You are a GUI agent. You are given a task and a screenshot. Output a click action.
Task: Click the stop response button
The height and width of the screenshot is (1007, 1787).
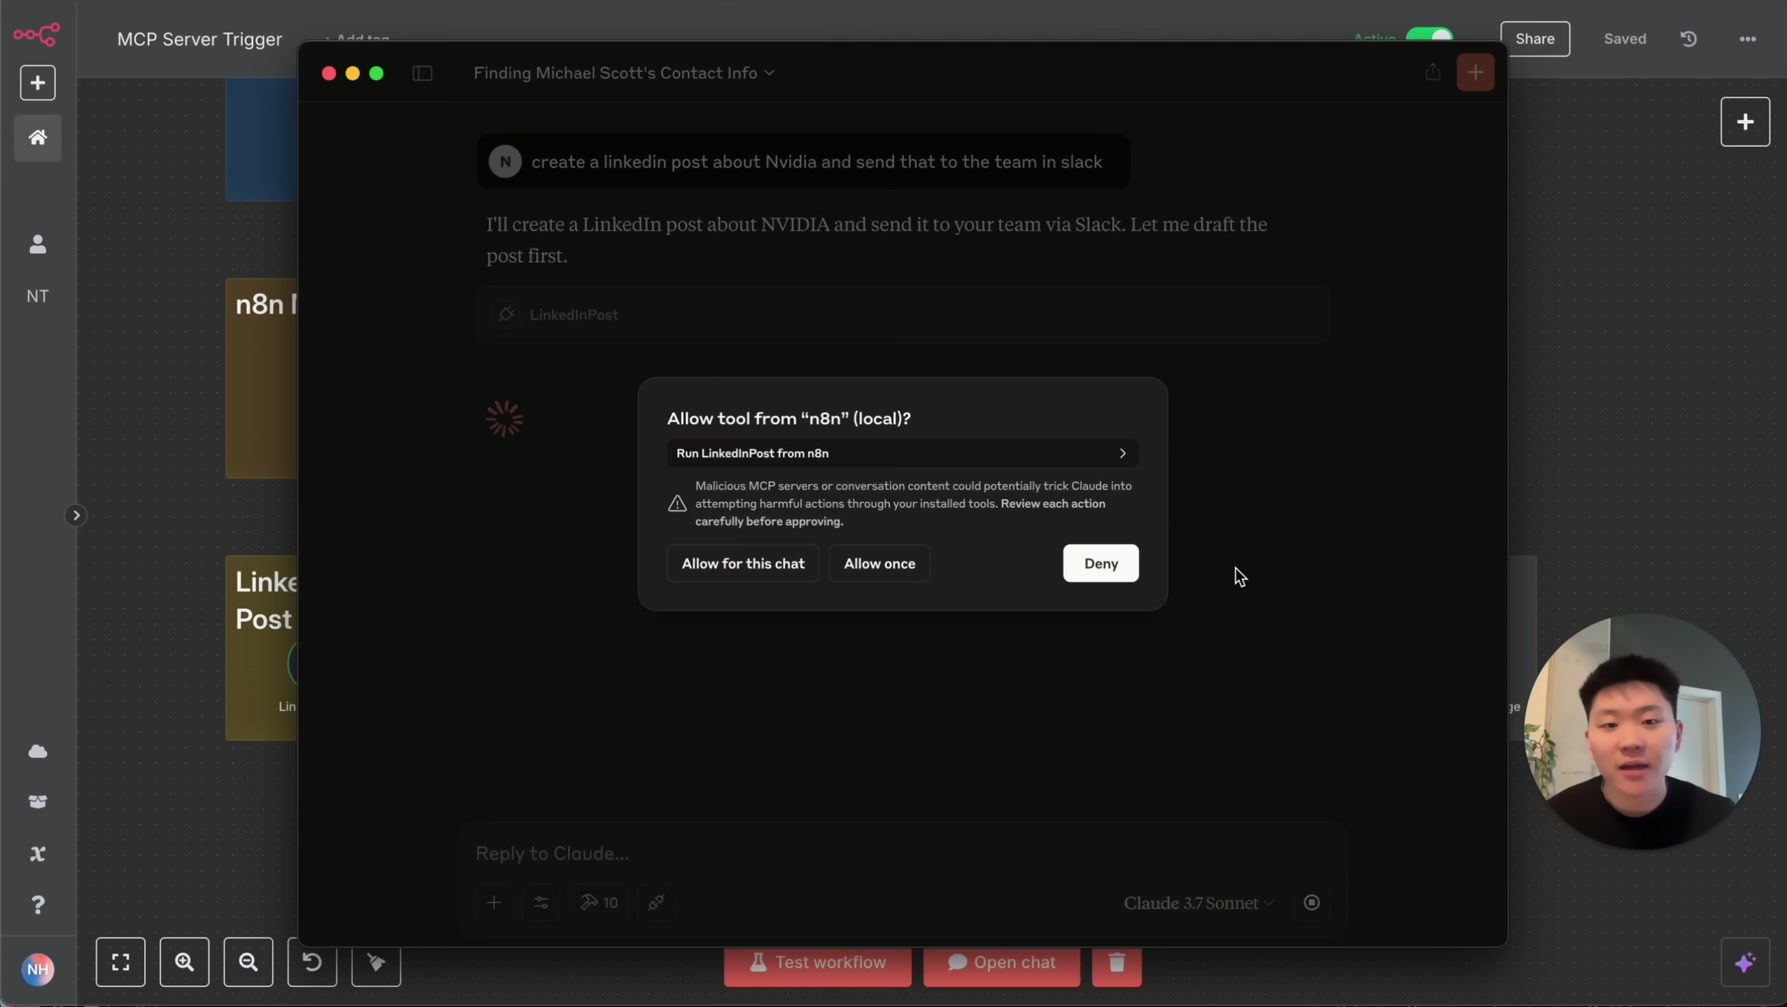[1312, 903]
